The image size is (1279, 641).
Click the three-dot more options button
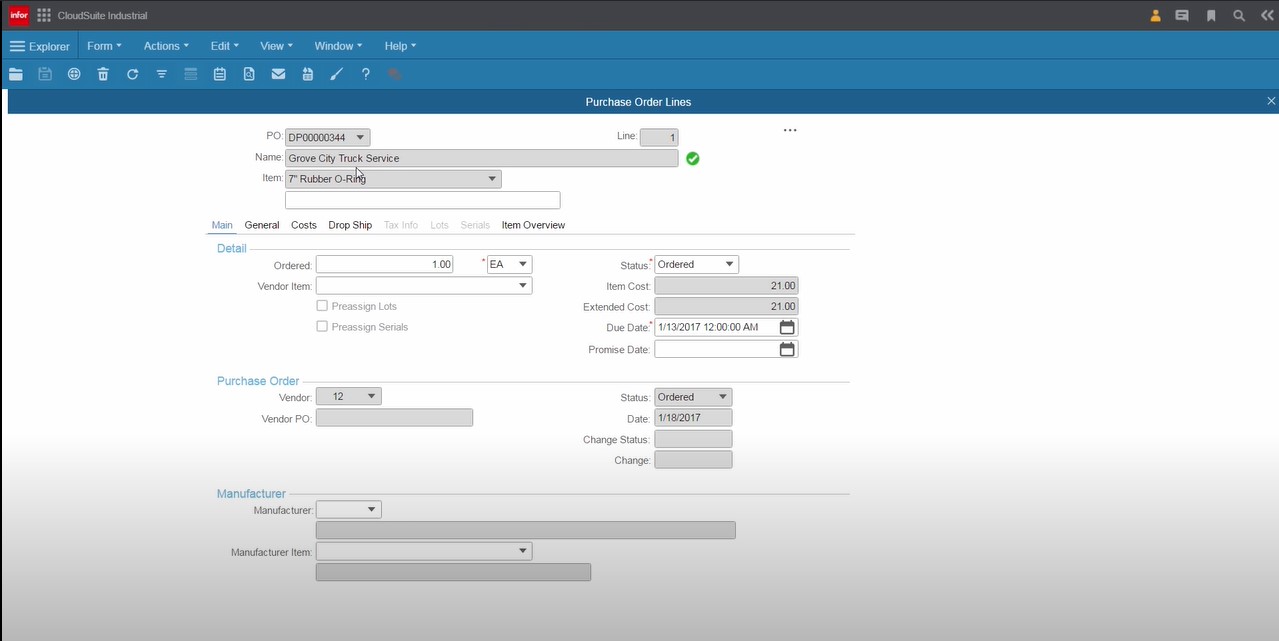point(790,131)
